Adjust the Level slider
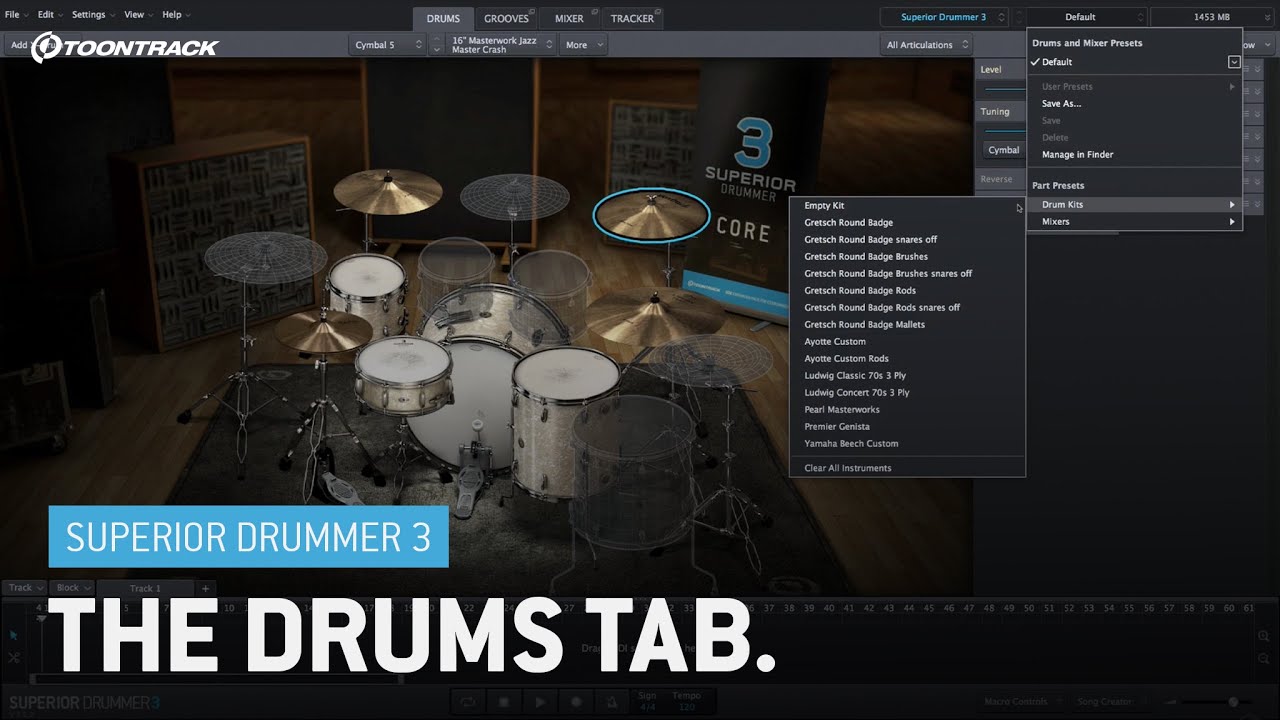Image resolution: width=1280 pixels, height=720 pixels. [x=1004, y=89]
